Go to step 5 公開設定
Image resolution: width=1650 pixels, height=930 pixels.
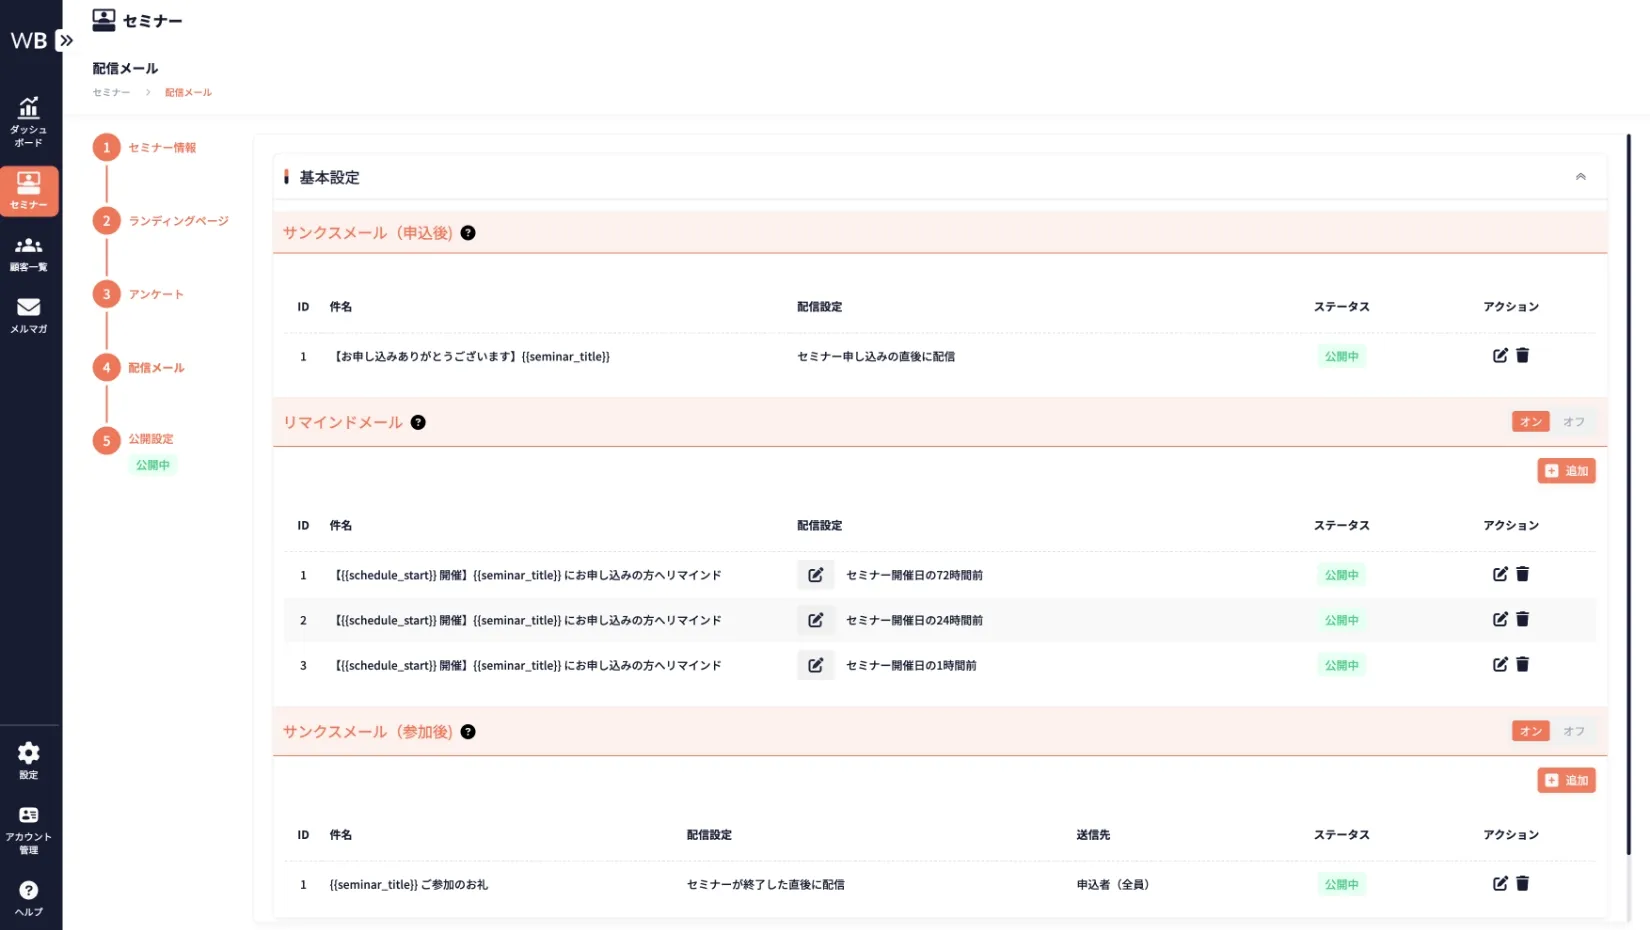[x=134, y=440]
